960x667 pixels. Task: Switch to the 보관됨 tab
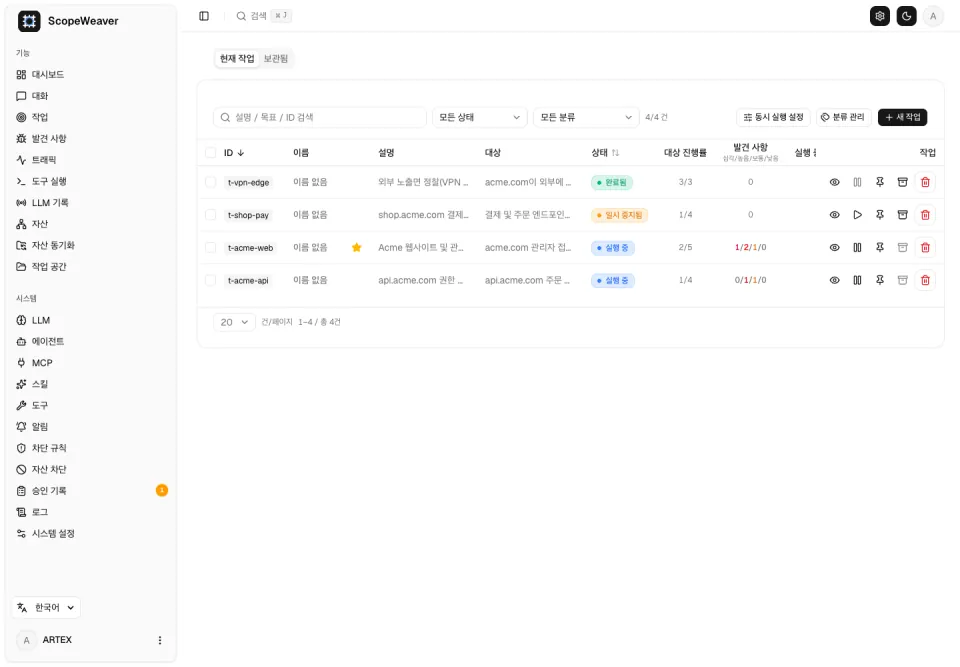coord(276,58)
